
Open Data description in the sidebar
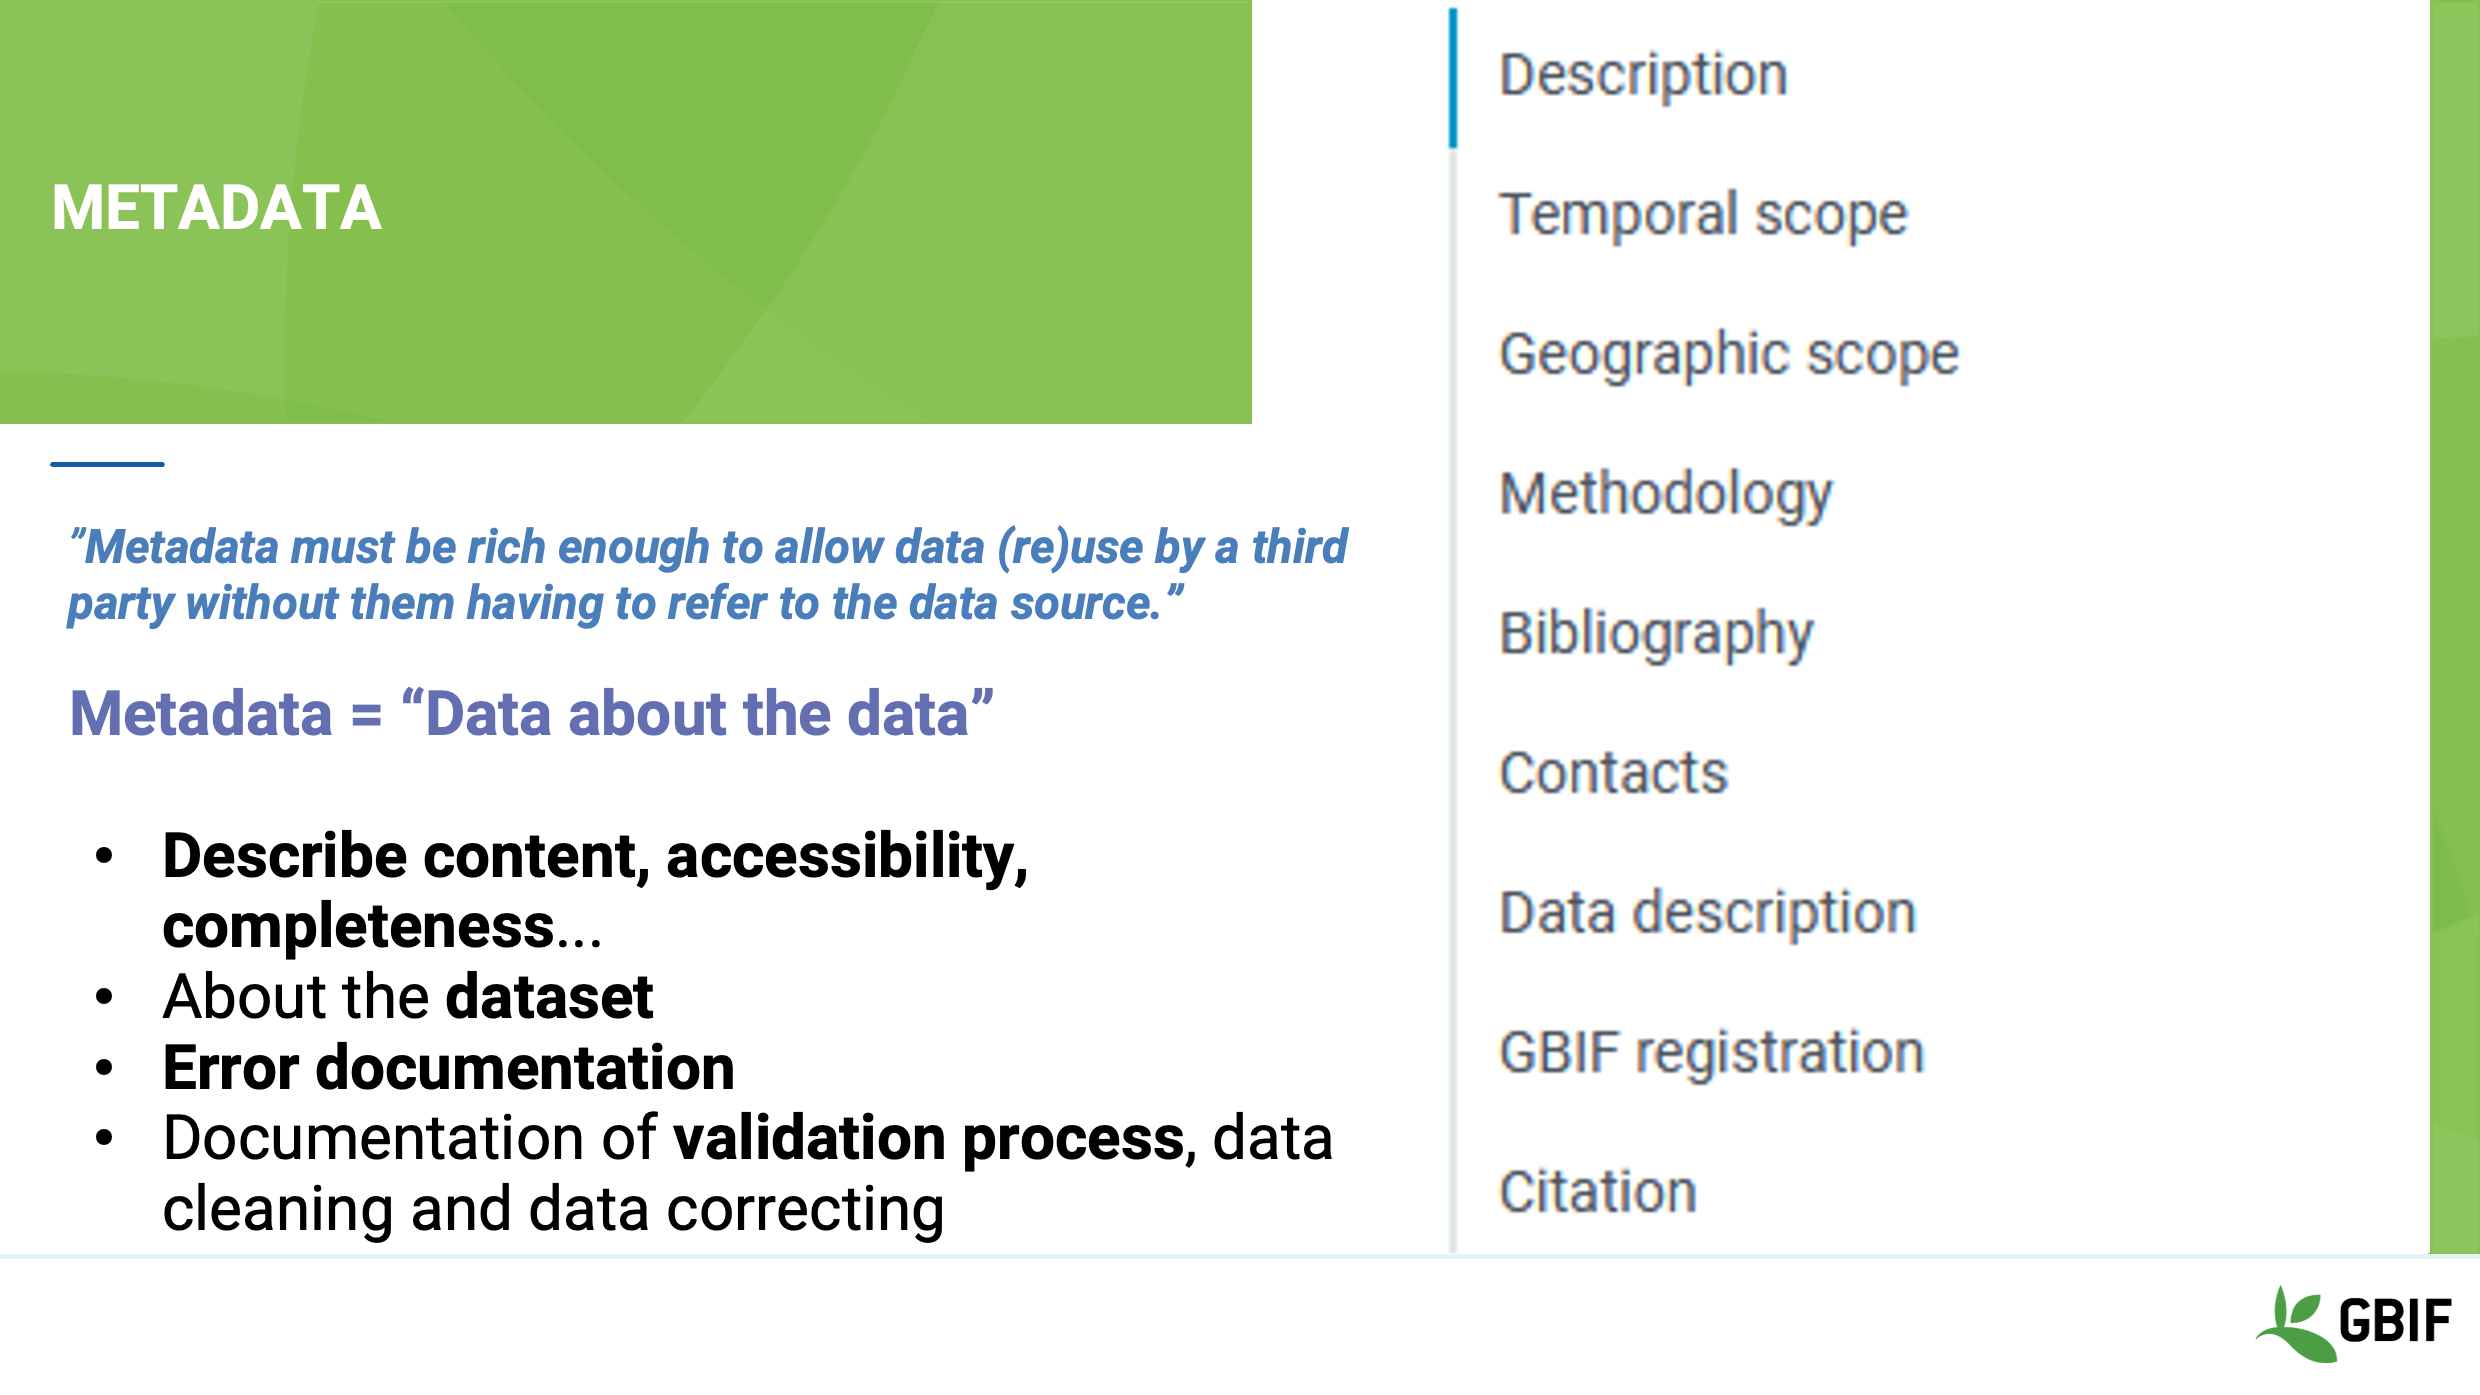coord(1707,913)
